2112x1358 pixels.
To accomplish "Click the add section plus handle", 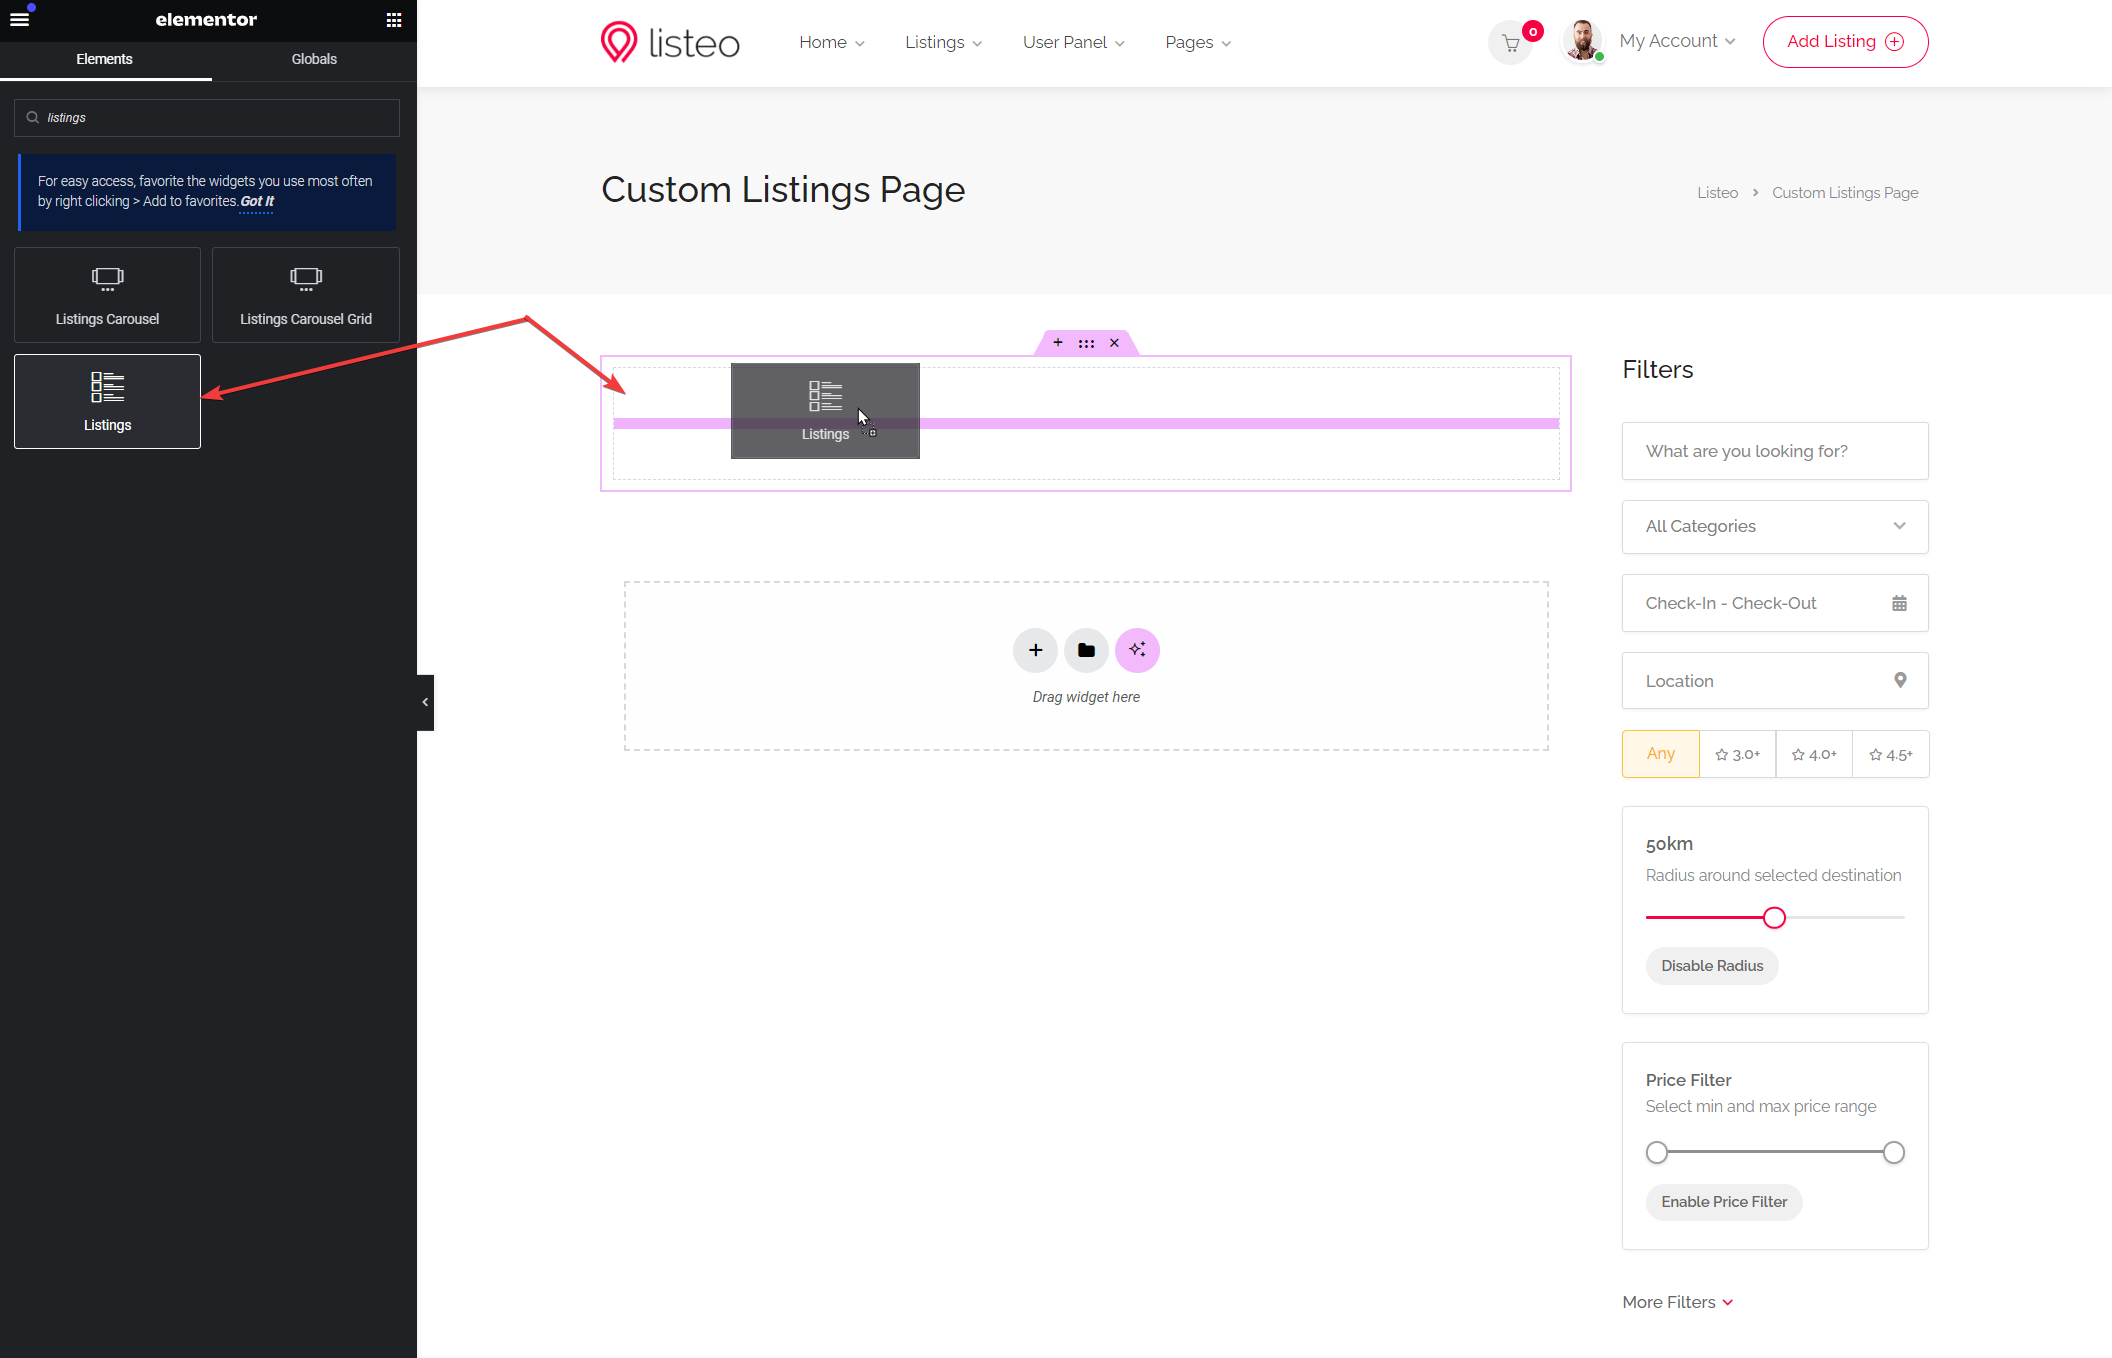I will click(1058, 343).
